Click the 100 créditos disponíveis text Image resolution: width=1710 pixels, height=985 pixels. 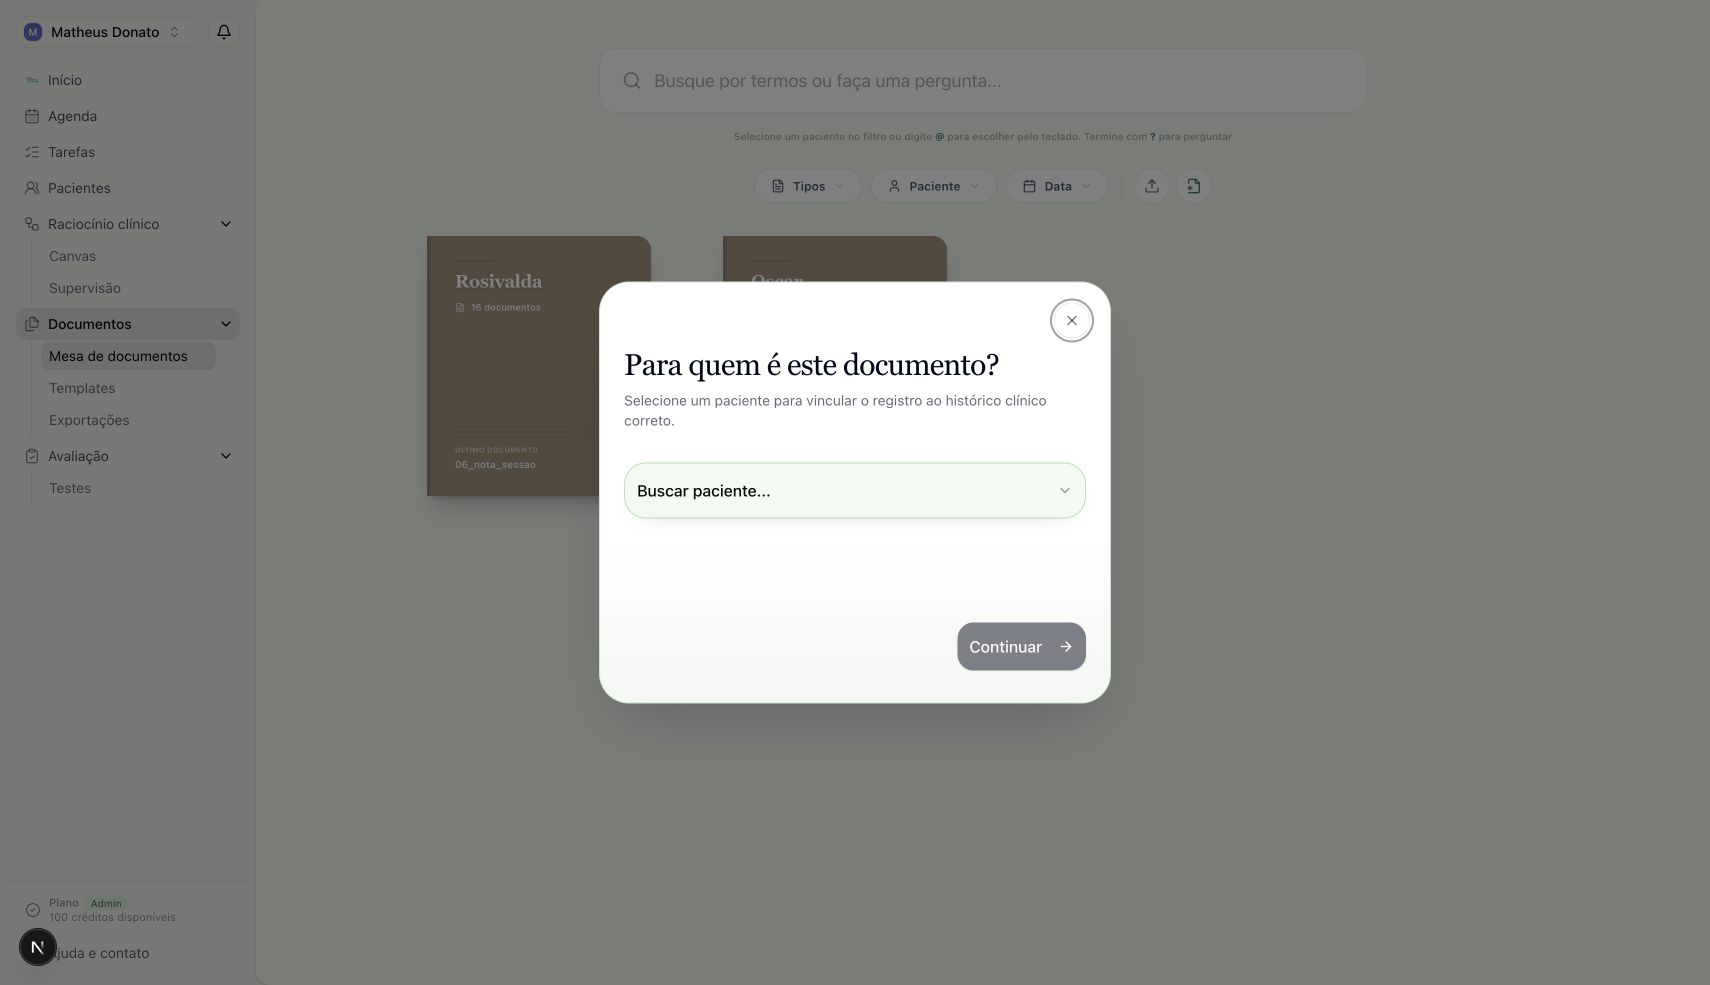[112, 917]
